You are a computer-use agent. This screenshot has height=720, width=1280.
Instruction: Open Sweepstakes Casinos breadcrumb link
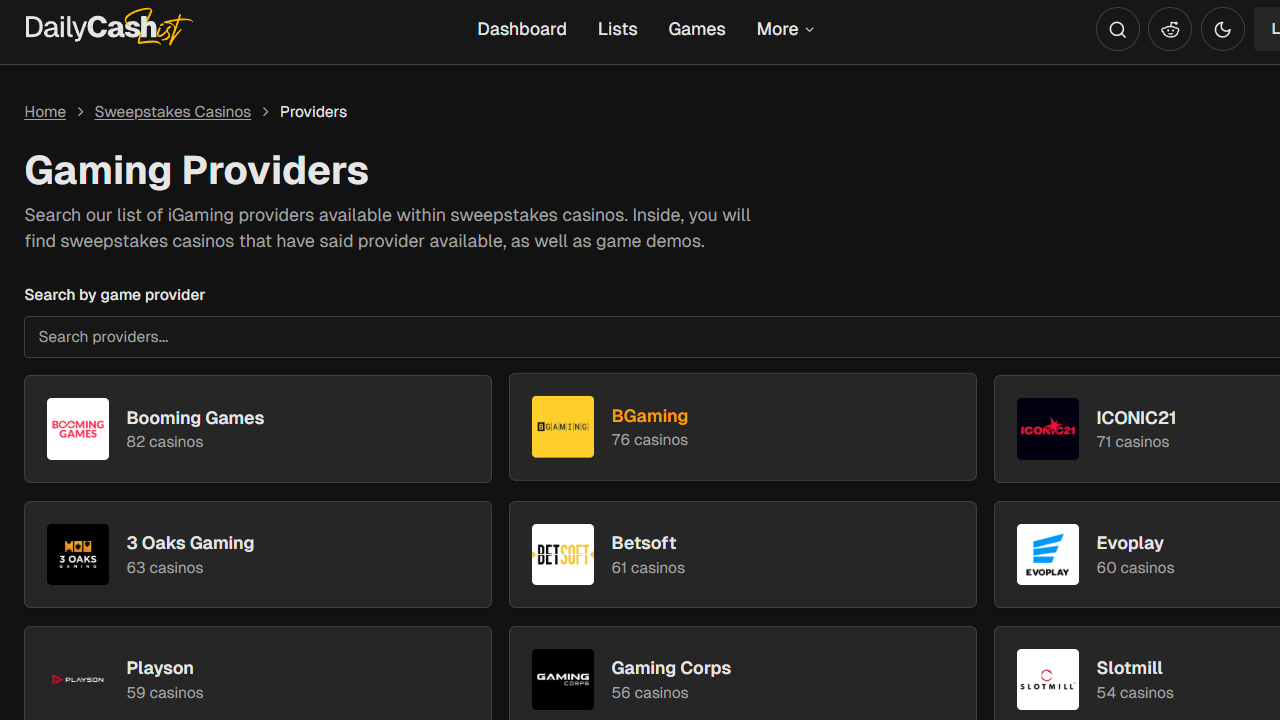click(173, 112)
